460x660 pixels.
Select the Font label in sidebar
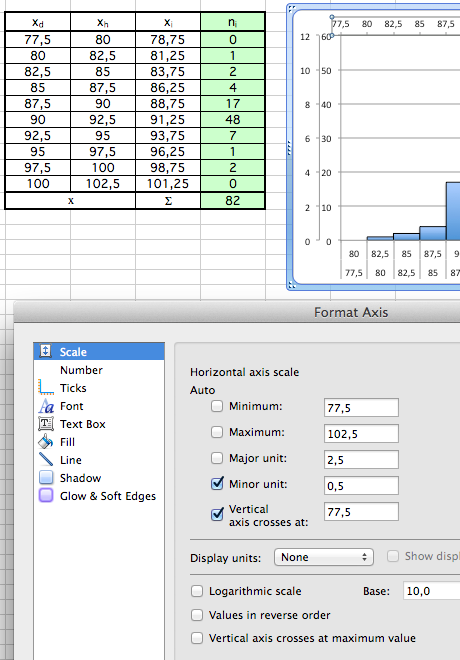[x=72, y=406]
